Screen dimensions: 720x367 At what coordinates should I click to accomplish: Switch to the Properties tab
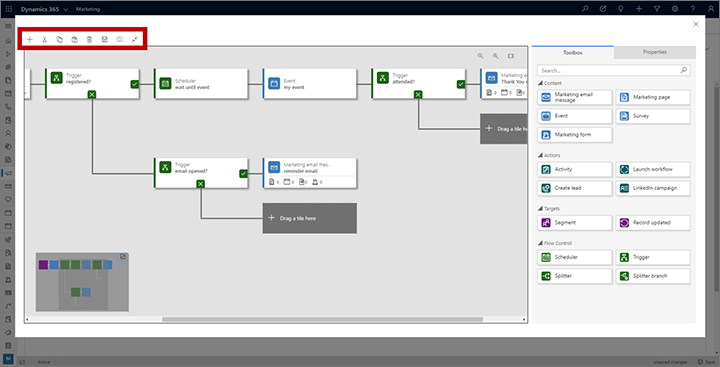(655, 52)
